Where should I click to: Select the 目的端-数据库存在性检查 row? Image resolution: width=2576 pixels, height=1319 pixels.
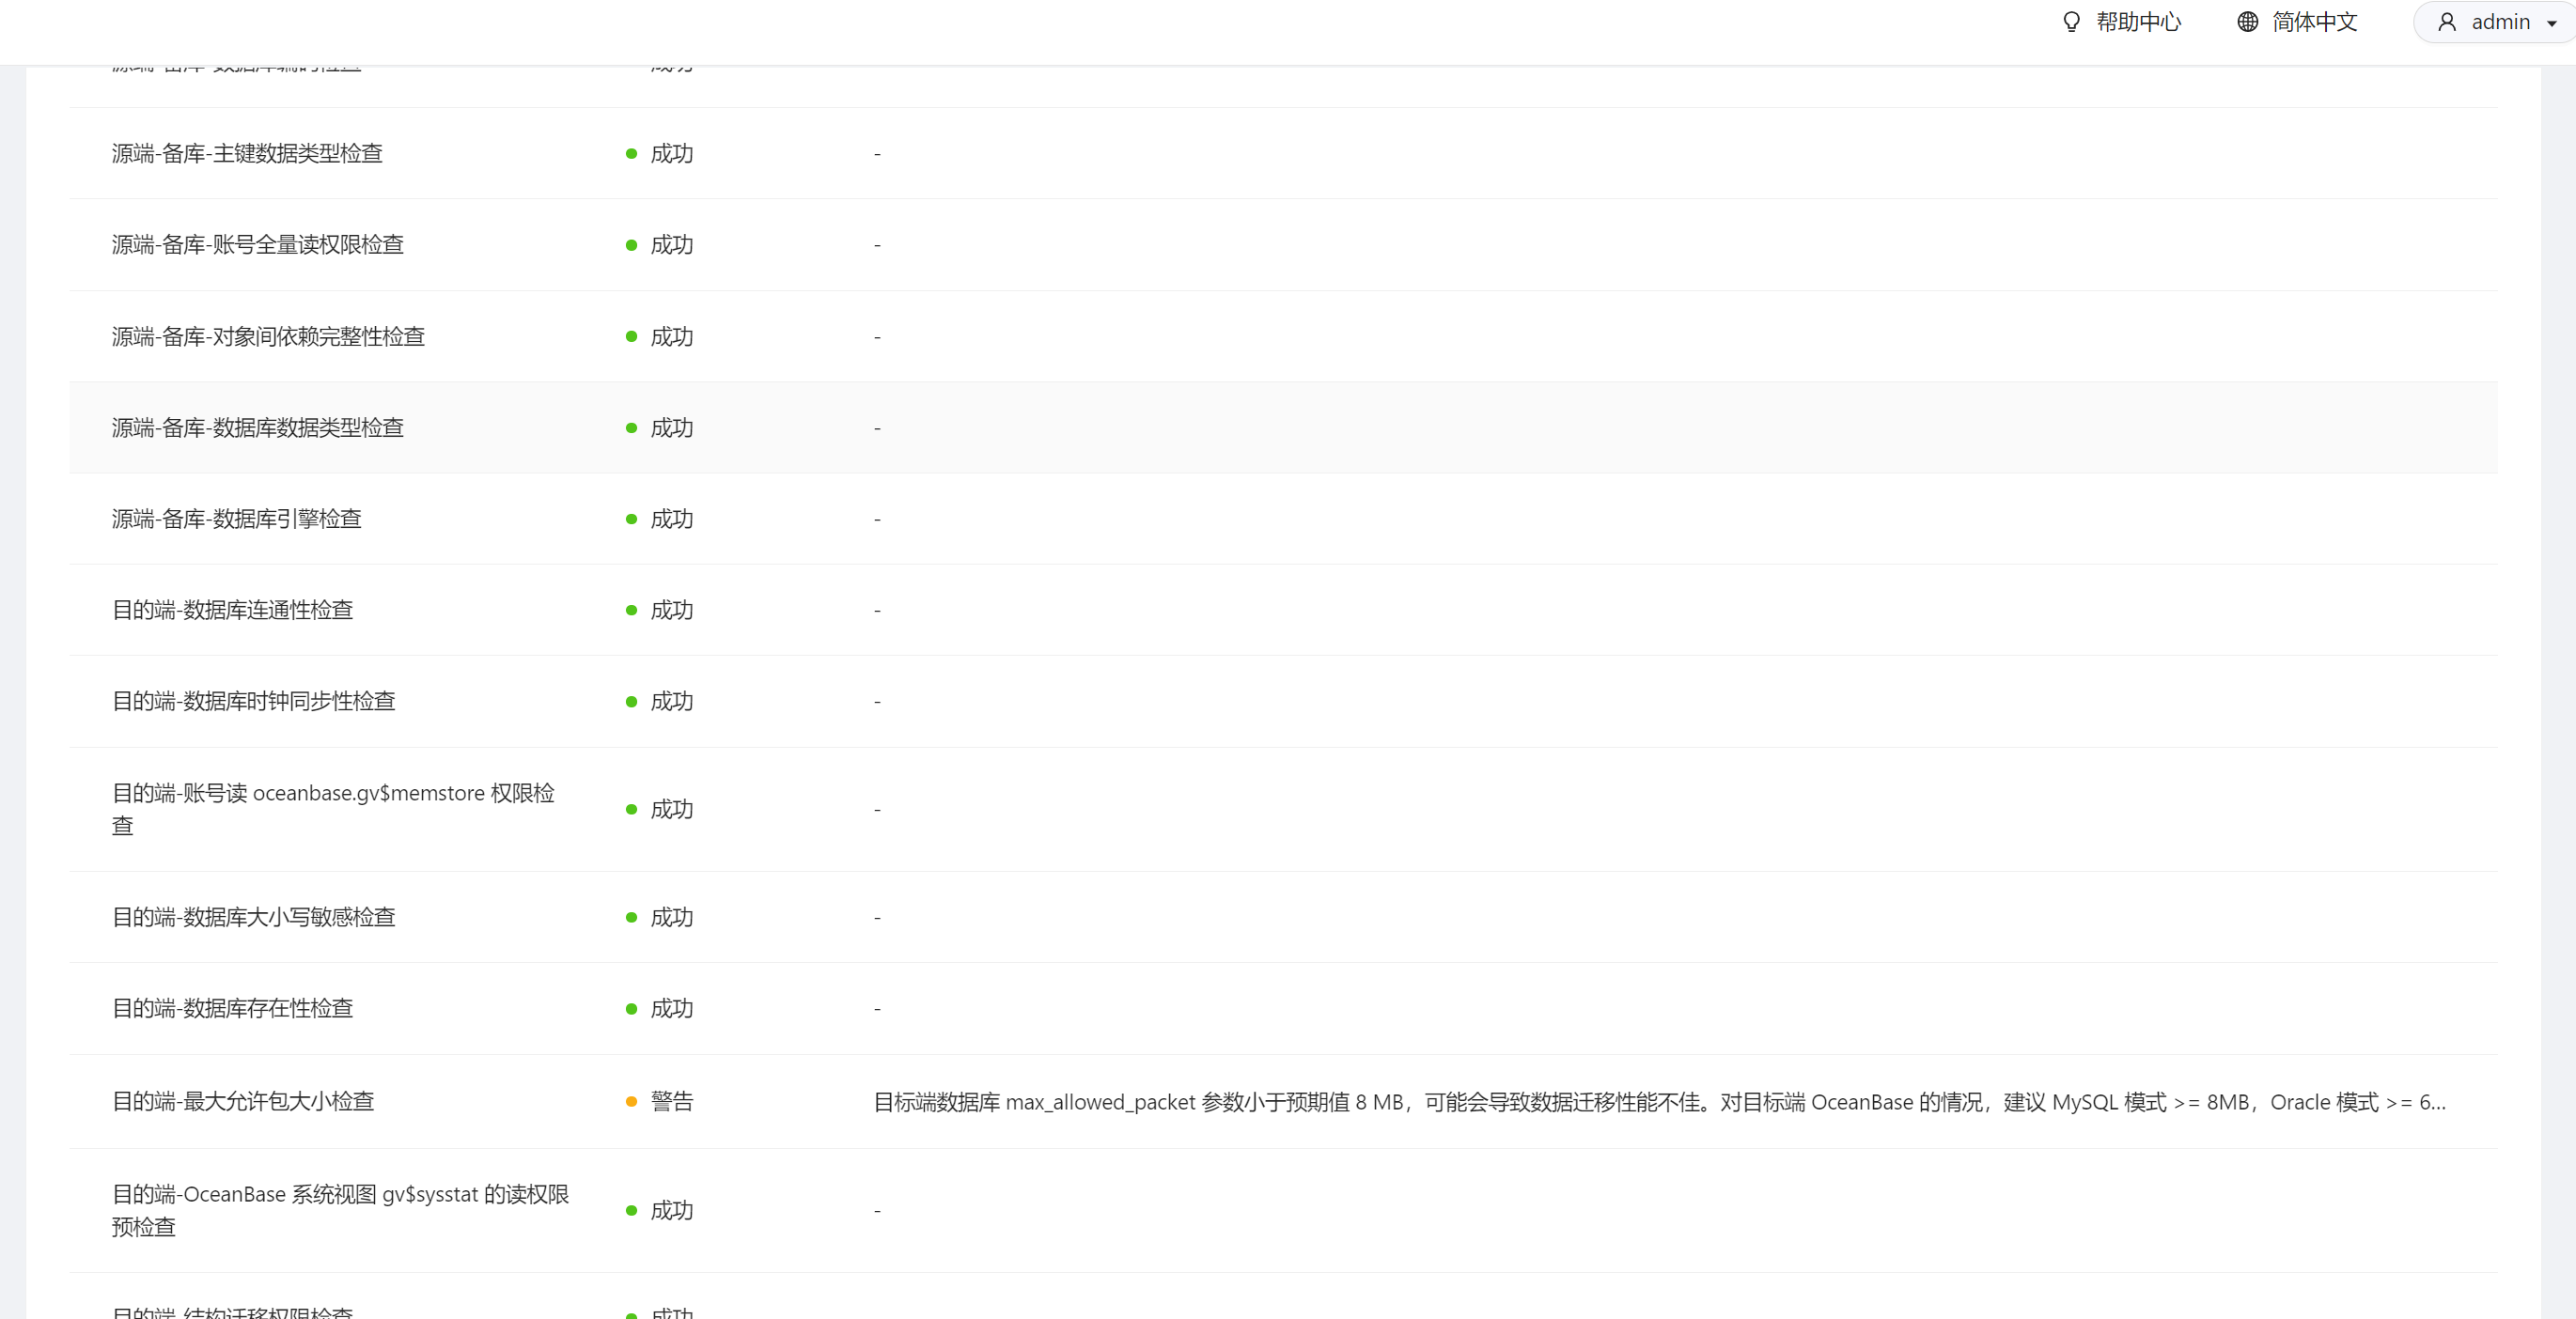pyautogui.click(x=232, y=1008)
